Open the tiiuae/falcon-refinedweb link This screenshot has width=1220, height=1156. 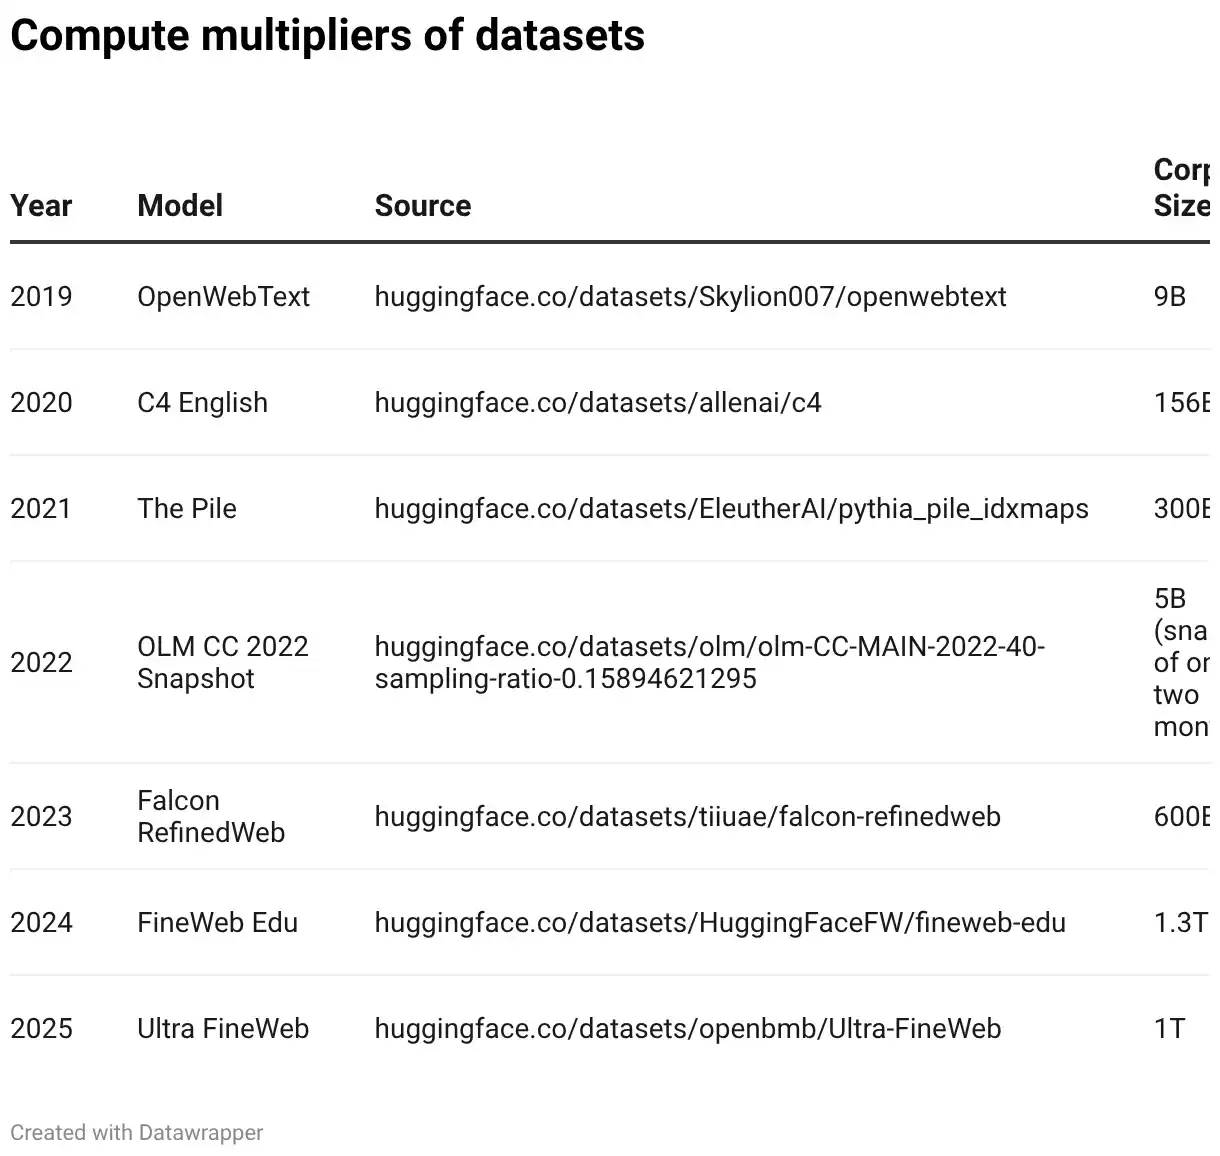click(688, 817)
